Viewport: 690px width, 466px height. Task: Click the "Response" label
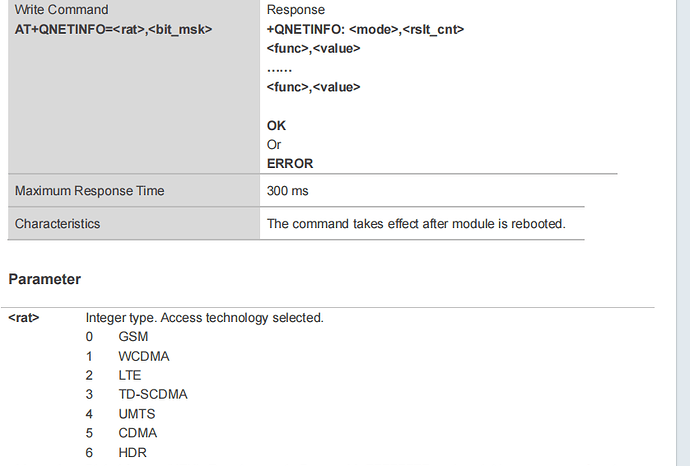pos(296,10)
